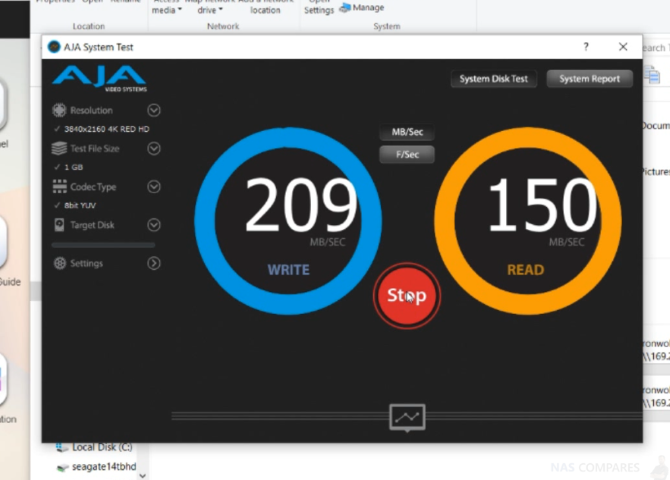670x480 pixels.
Task: Click the Codec Type label
Action: coord(93,187)
